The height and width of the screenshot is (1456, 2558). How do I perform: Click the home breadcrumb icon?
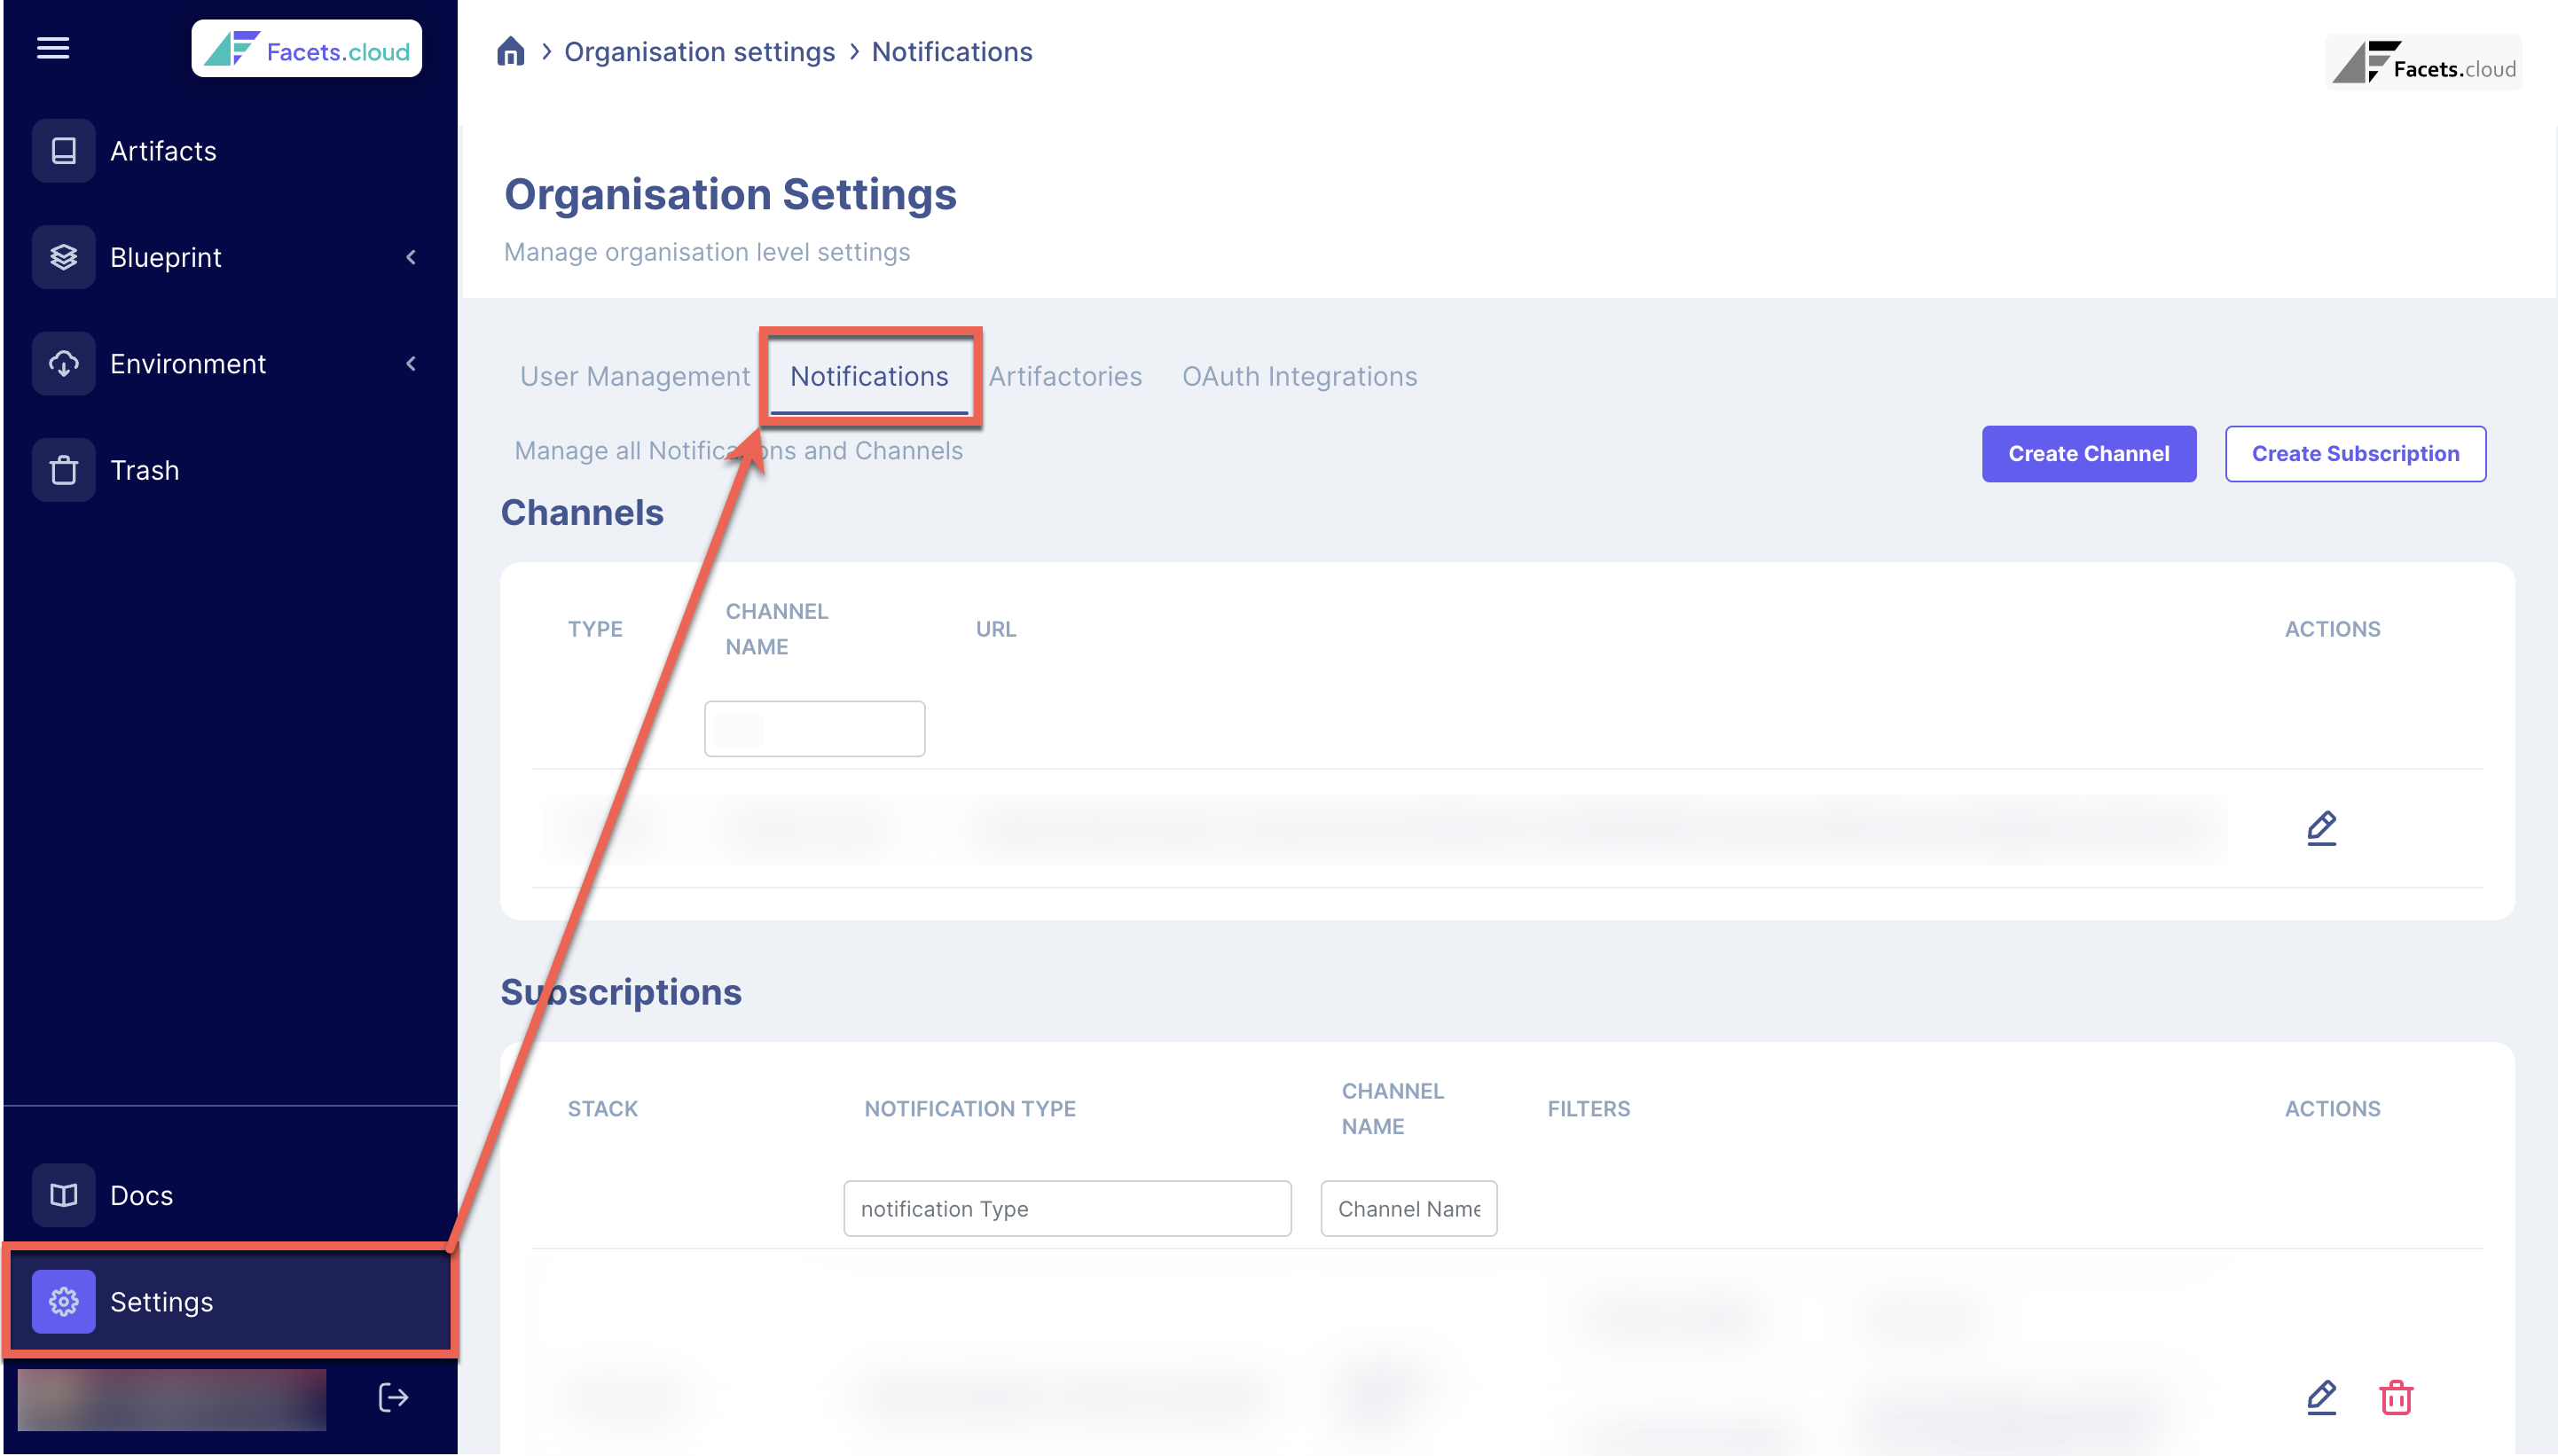[x=510, y=52]
